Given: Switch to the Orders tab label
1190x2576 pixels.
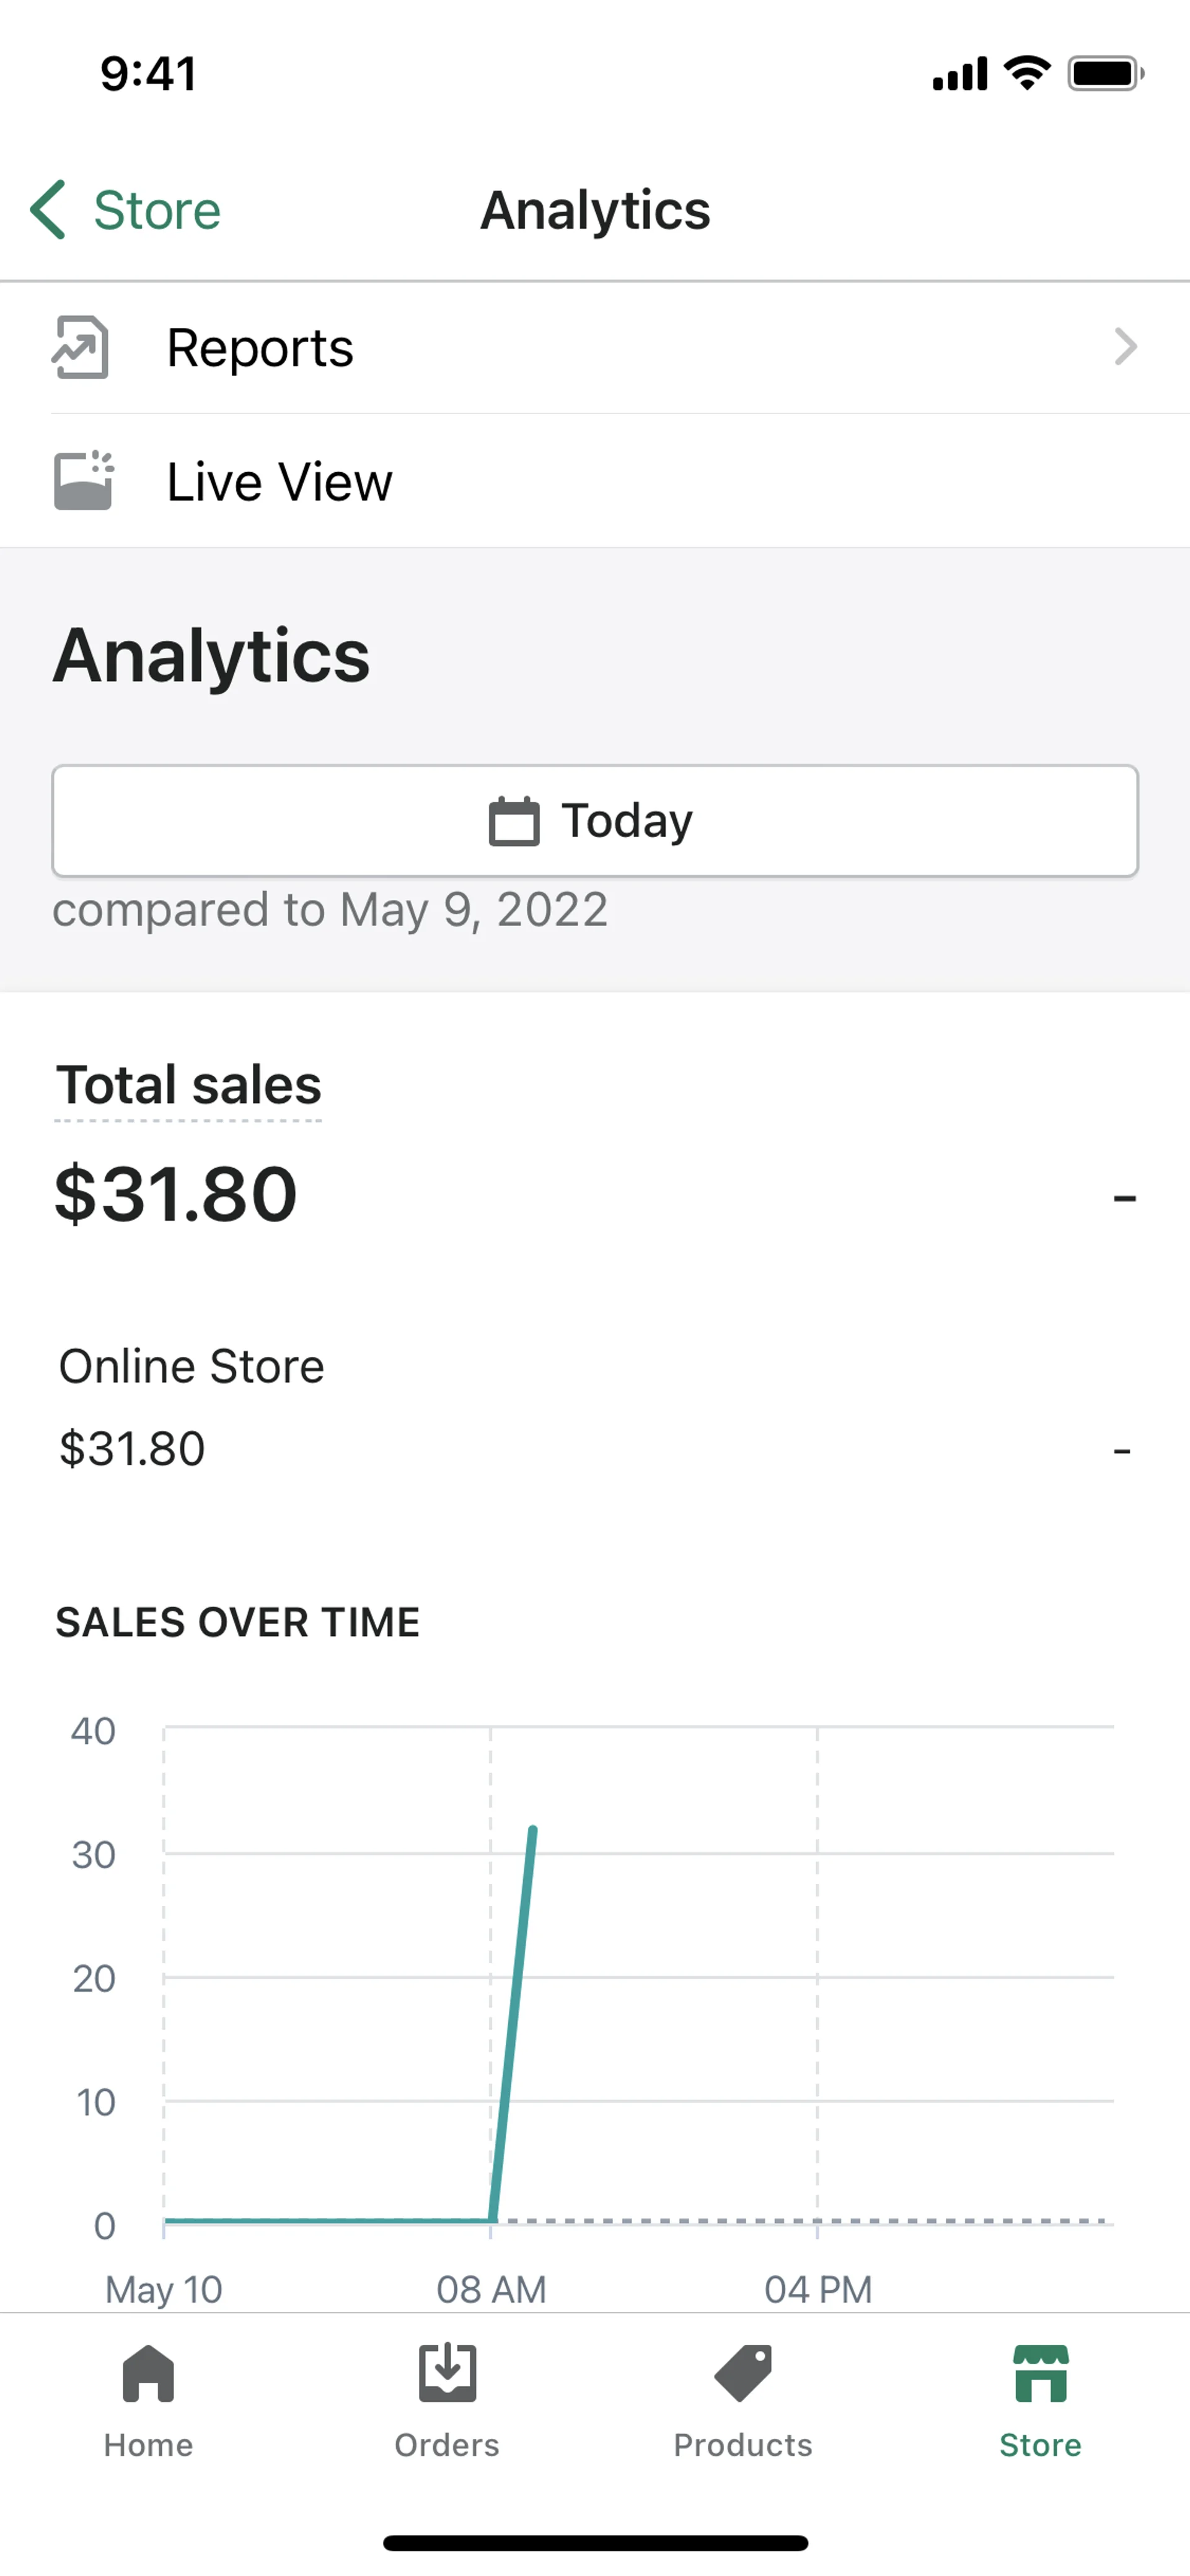Looking at the screenshot, I should click(x=447, y=2445).
